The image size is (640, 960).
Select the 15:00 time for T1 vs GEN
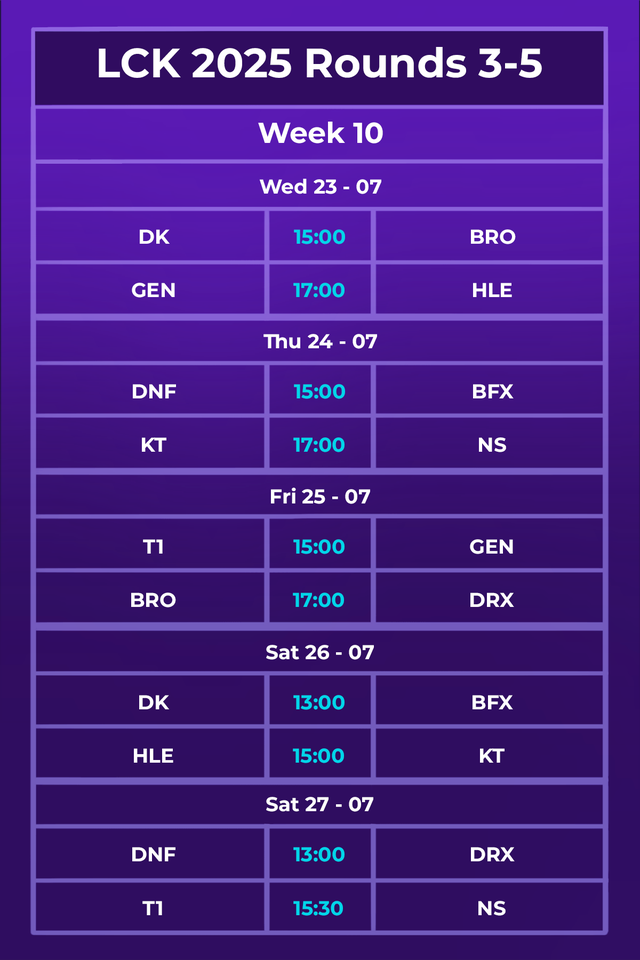coord(319,547)
